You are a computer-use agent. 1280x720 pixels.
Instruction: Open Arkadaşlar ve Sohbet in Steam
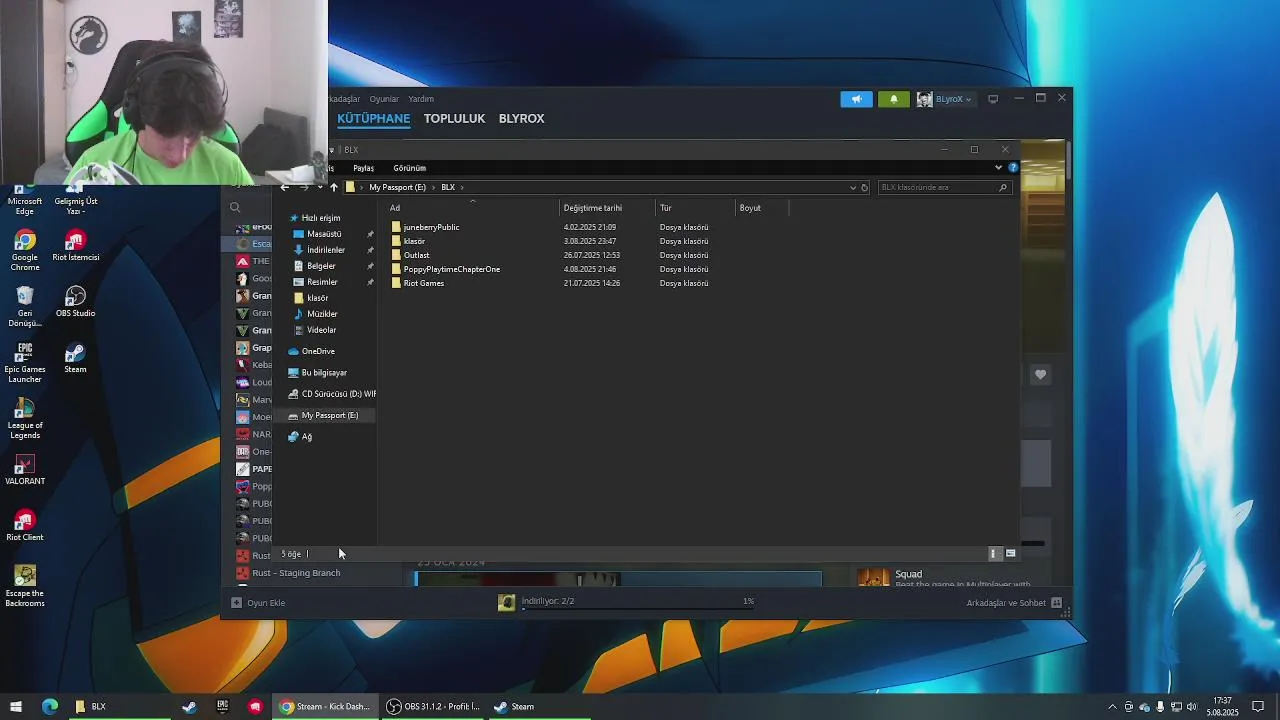(1014, 603)
